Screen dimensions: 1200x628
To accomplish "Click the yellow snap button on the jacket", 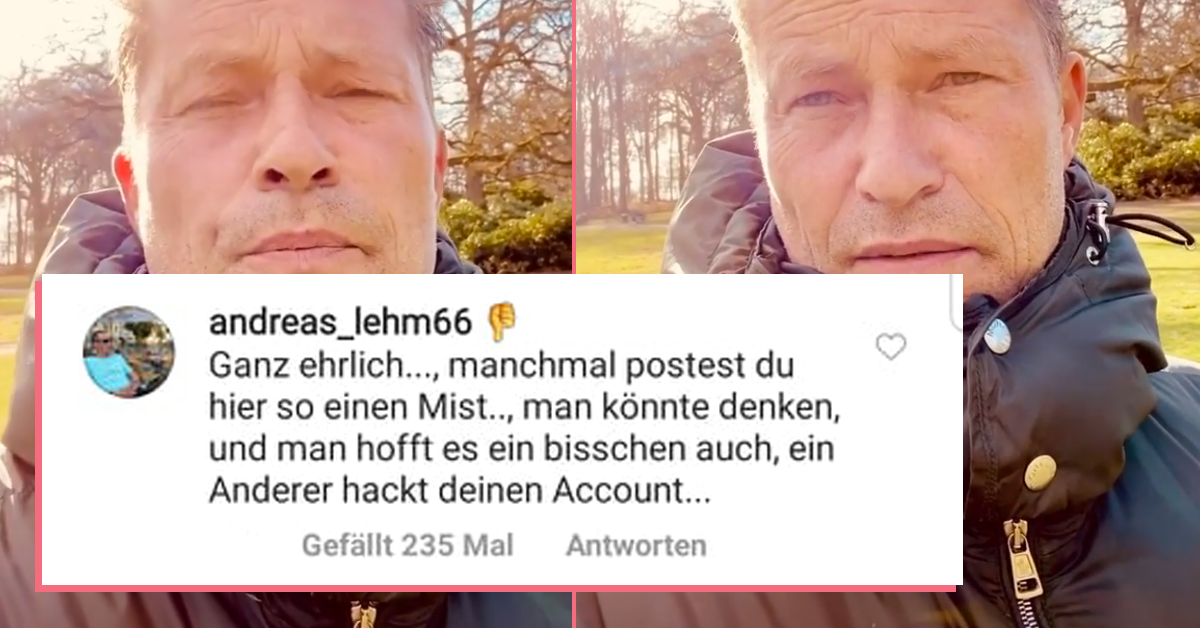I will (x=1039, y=471).
